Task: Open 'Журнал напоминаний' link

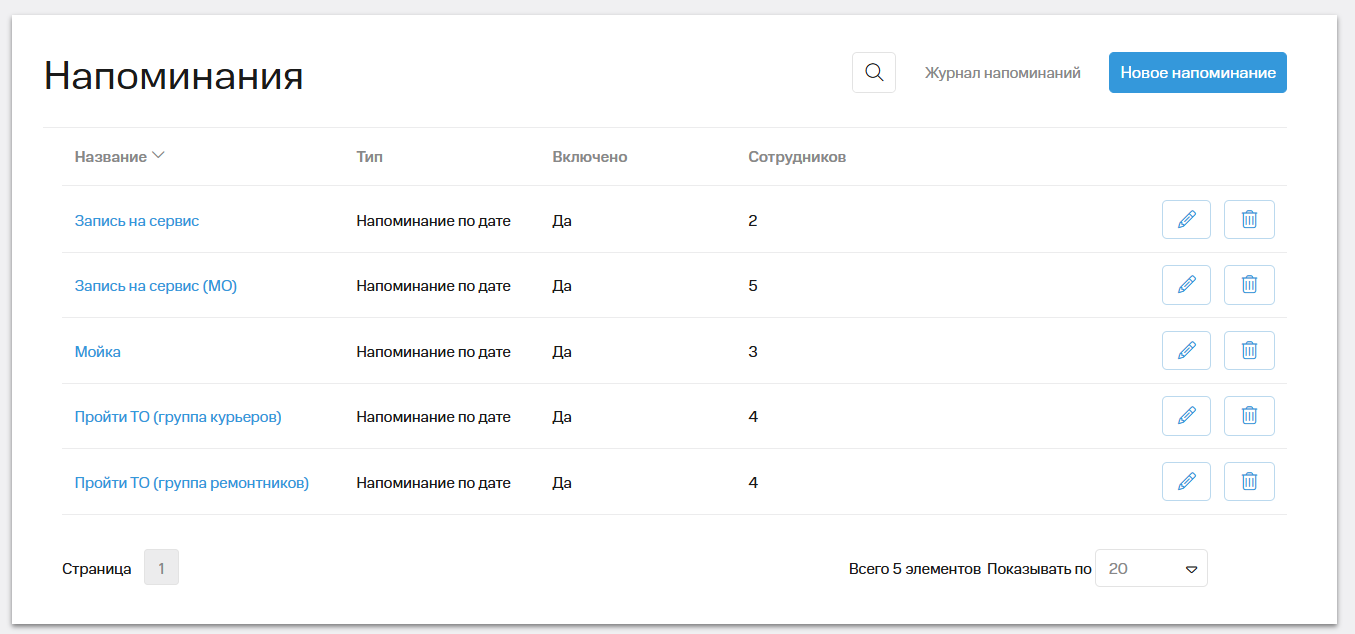Action: point(1002,73)
